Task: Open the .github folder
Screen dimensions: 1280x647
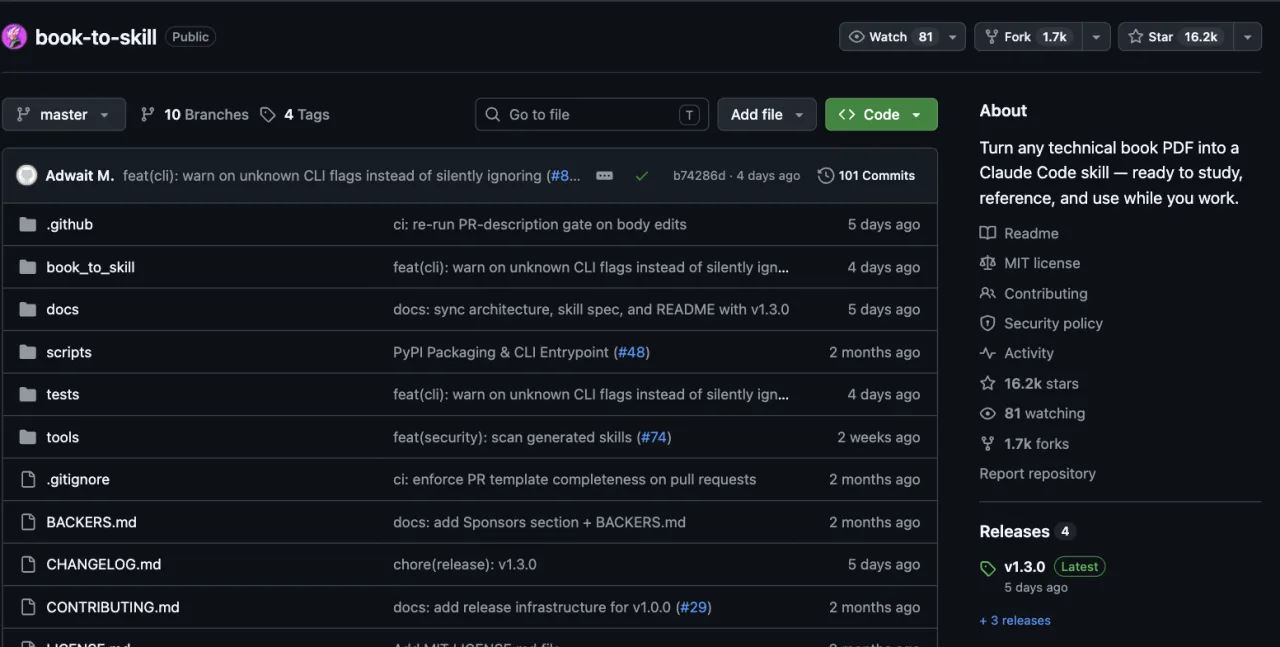Action: click(69, 224)
